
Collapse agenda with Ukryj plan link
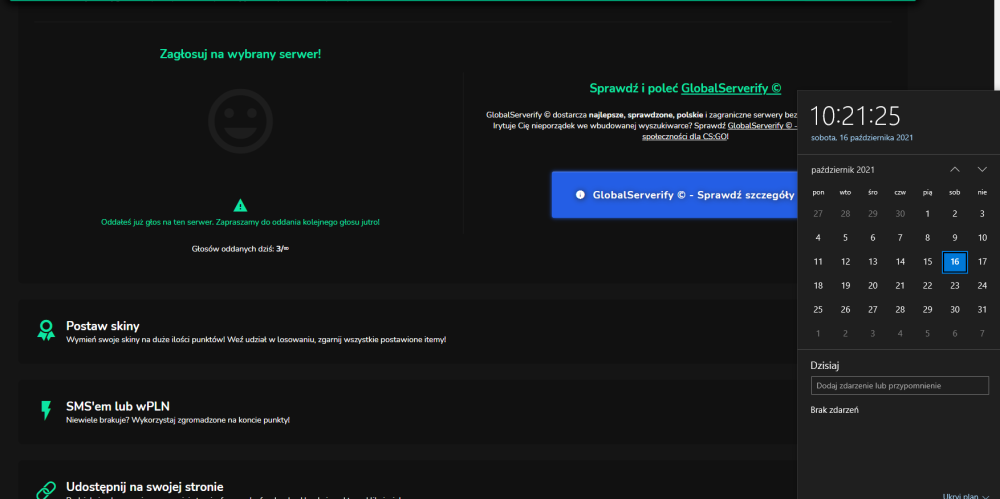[x=964, y=496]
